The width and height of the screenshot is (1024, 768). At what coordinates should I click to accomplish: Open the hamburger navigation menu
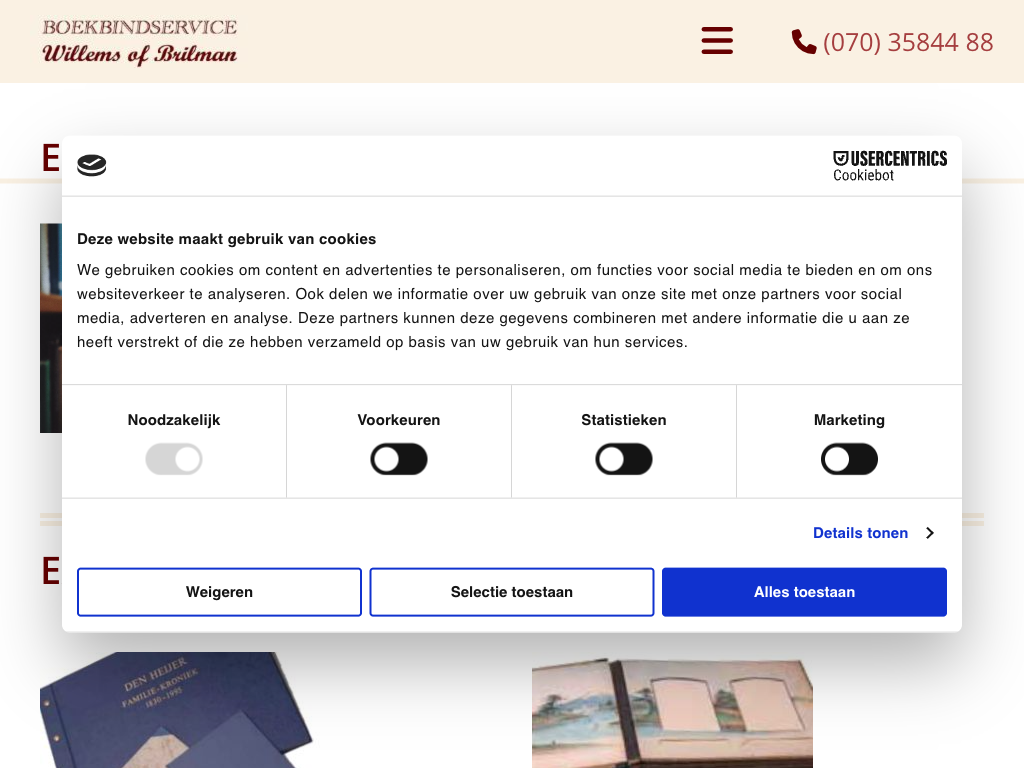(717, 40)
